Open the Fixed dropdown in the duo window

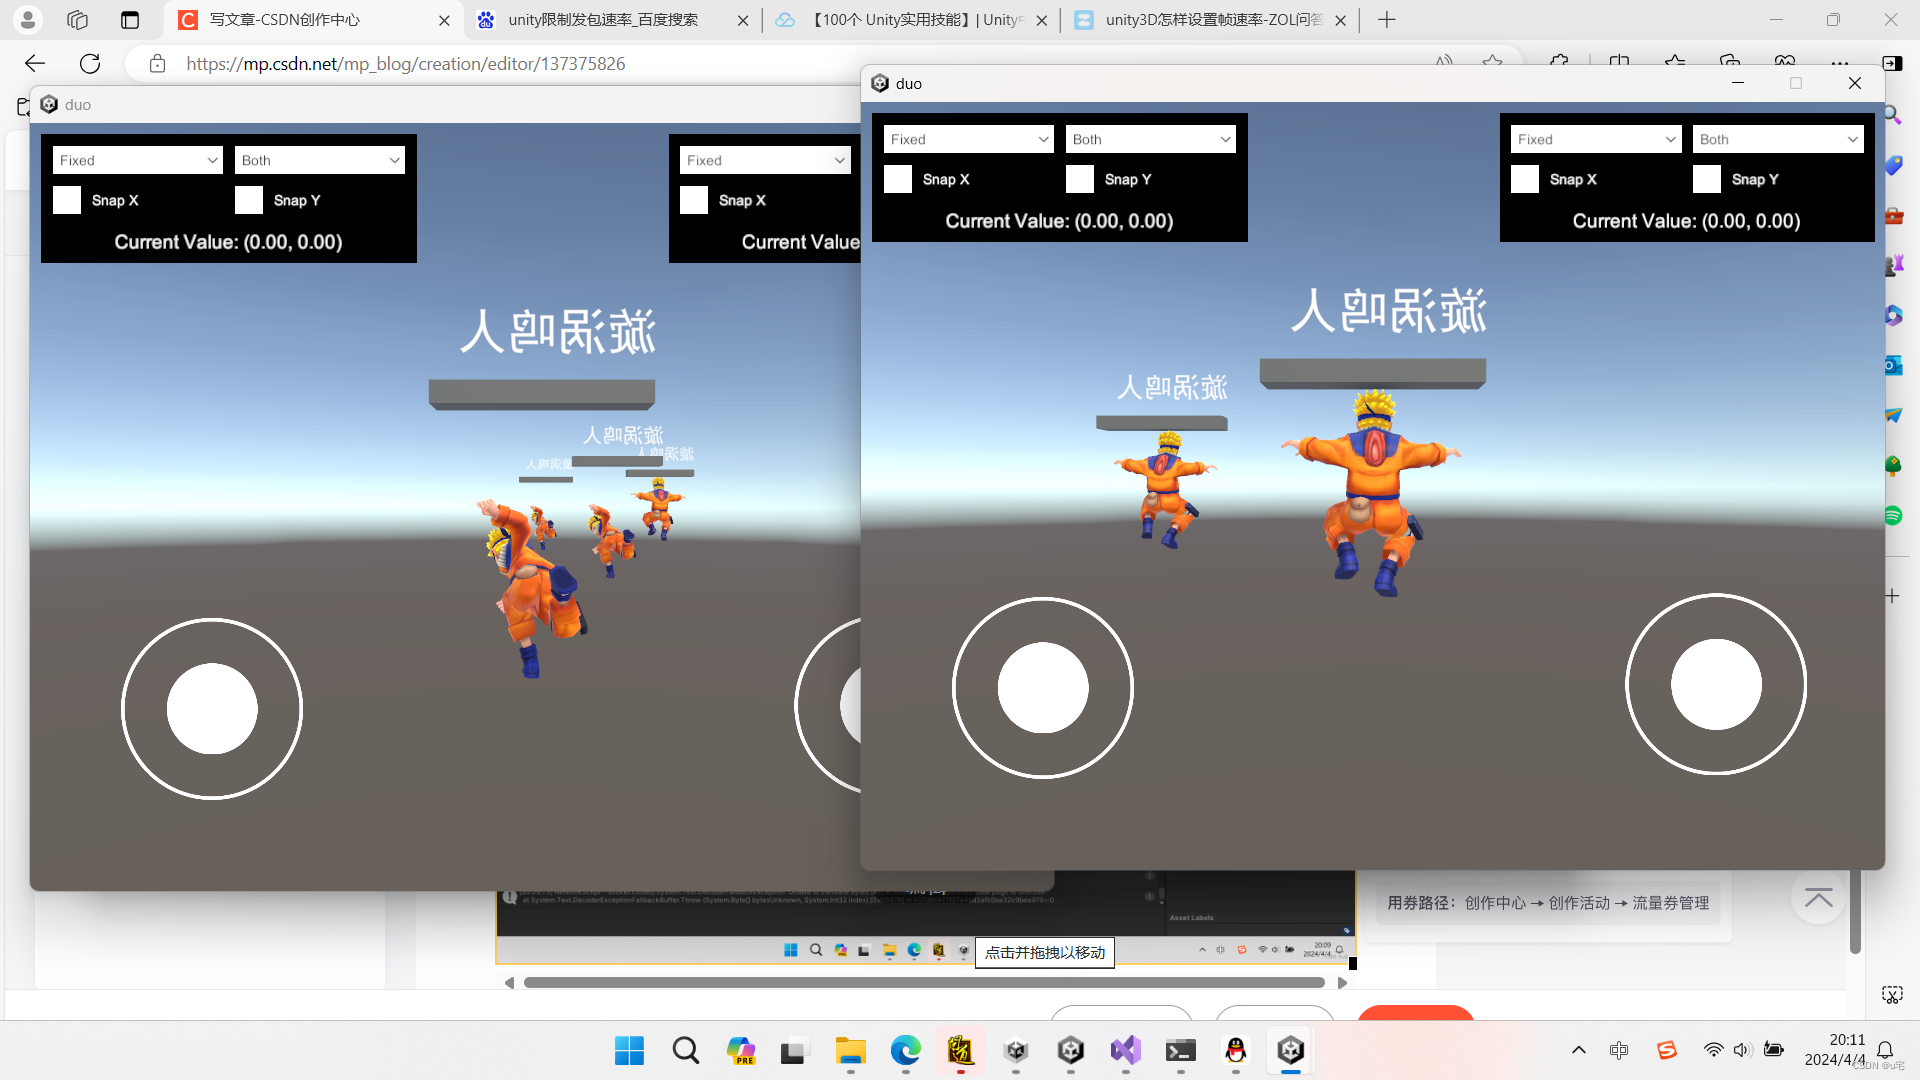(x=967, y=139)
